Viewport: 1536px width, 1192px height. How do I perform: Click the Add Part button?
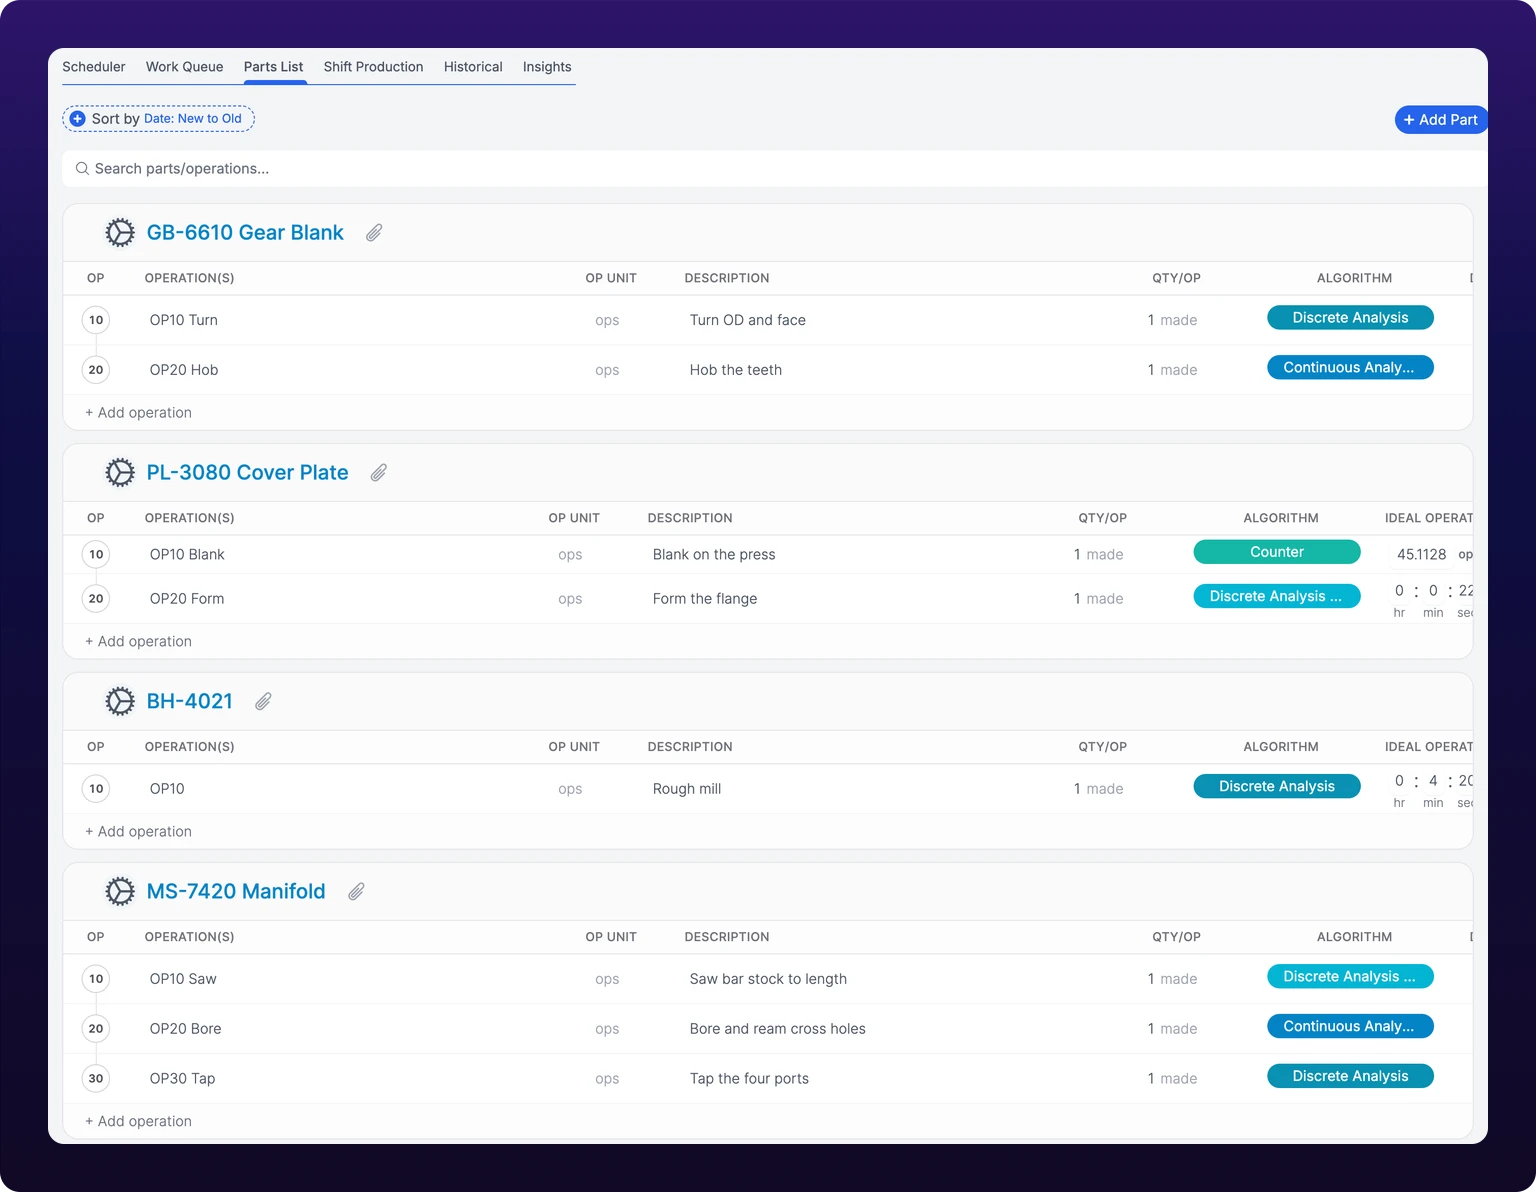click(1441, 120)
